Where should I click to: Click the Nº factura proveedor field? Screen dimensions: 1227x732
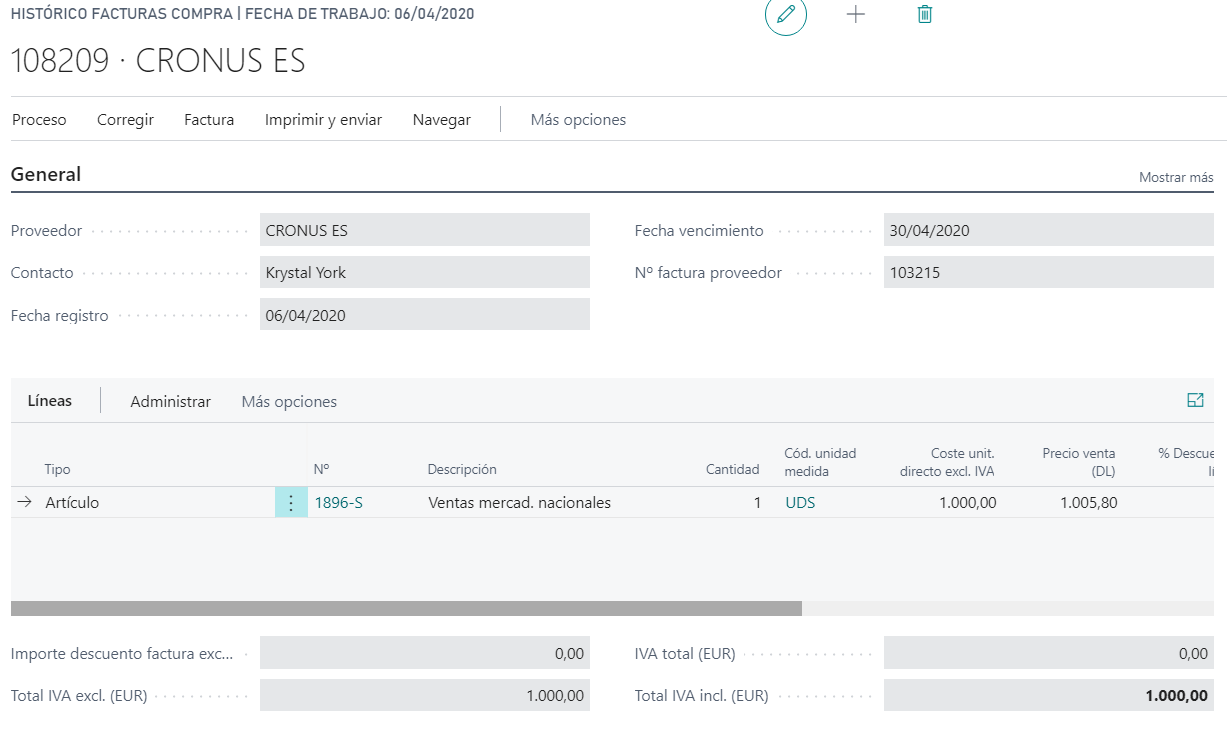pyautogui.click(x=1048, y=272)
